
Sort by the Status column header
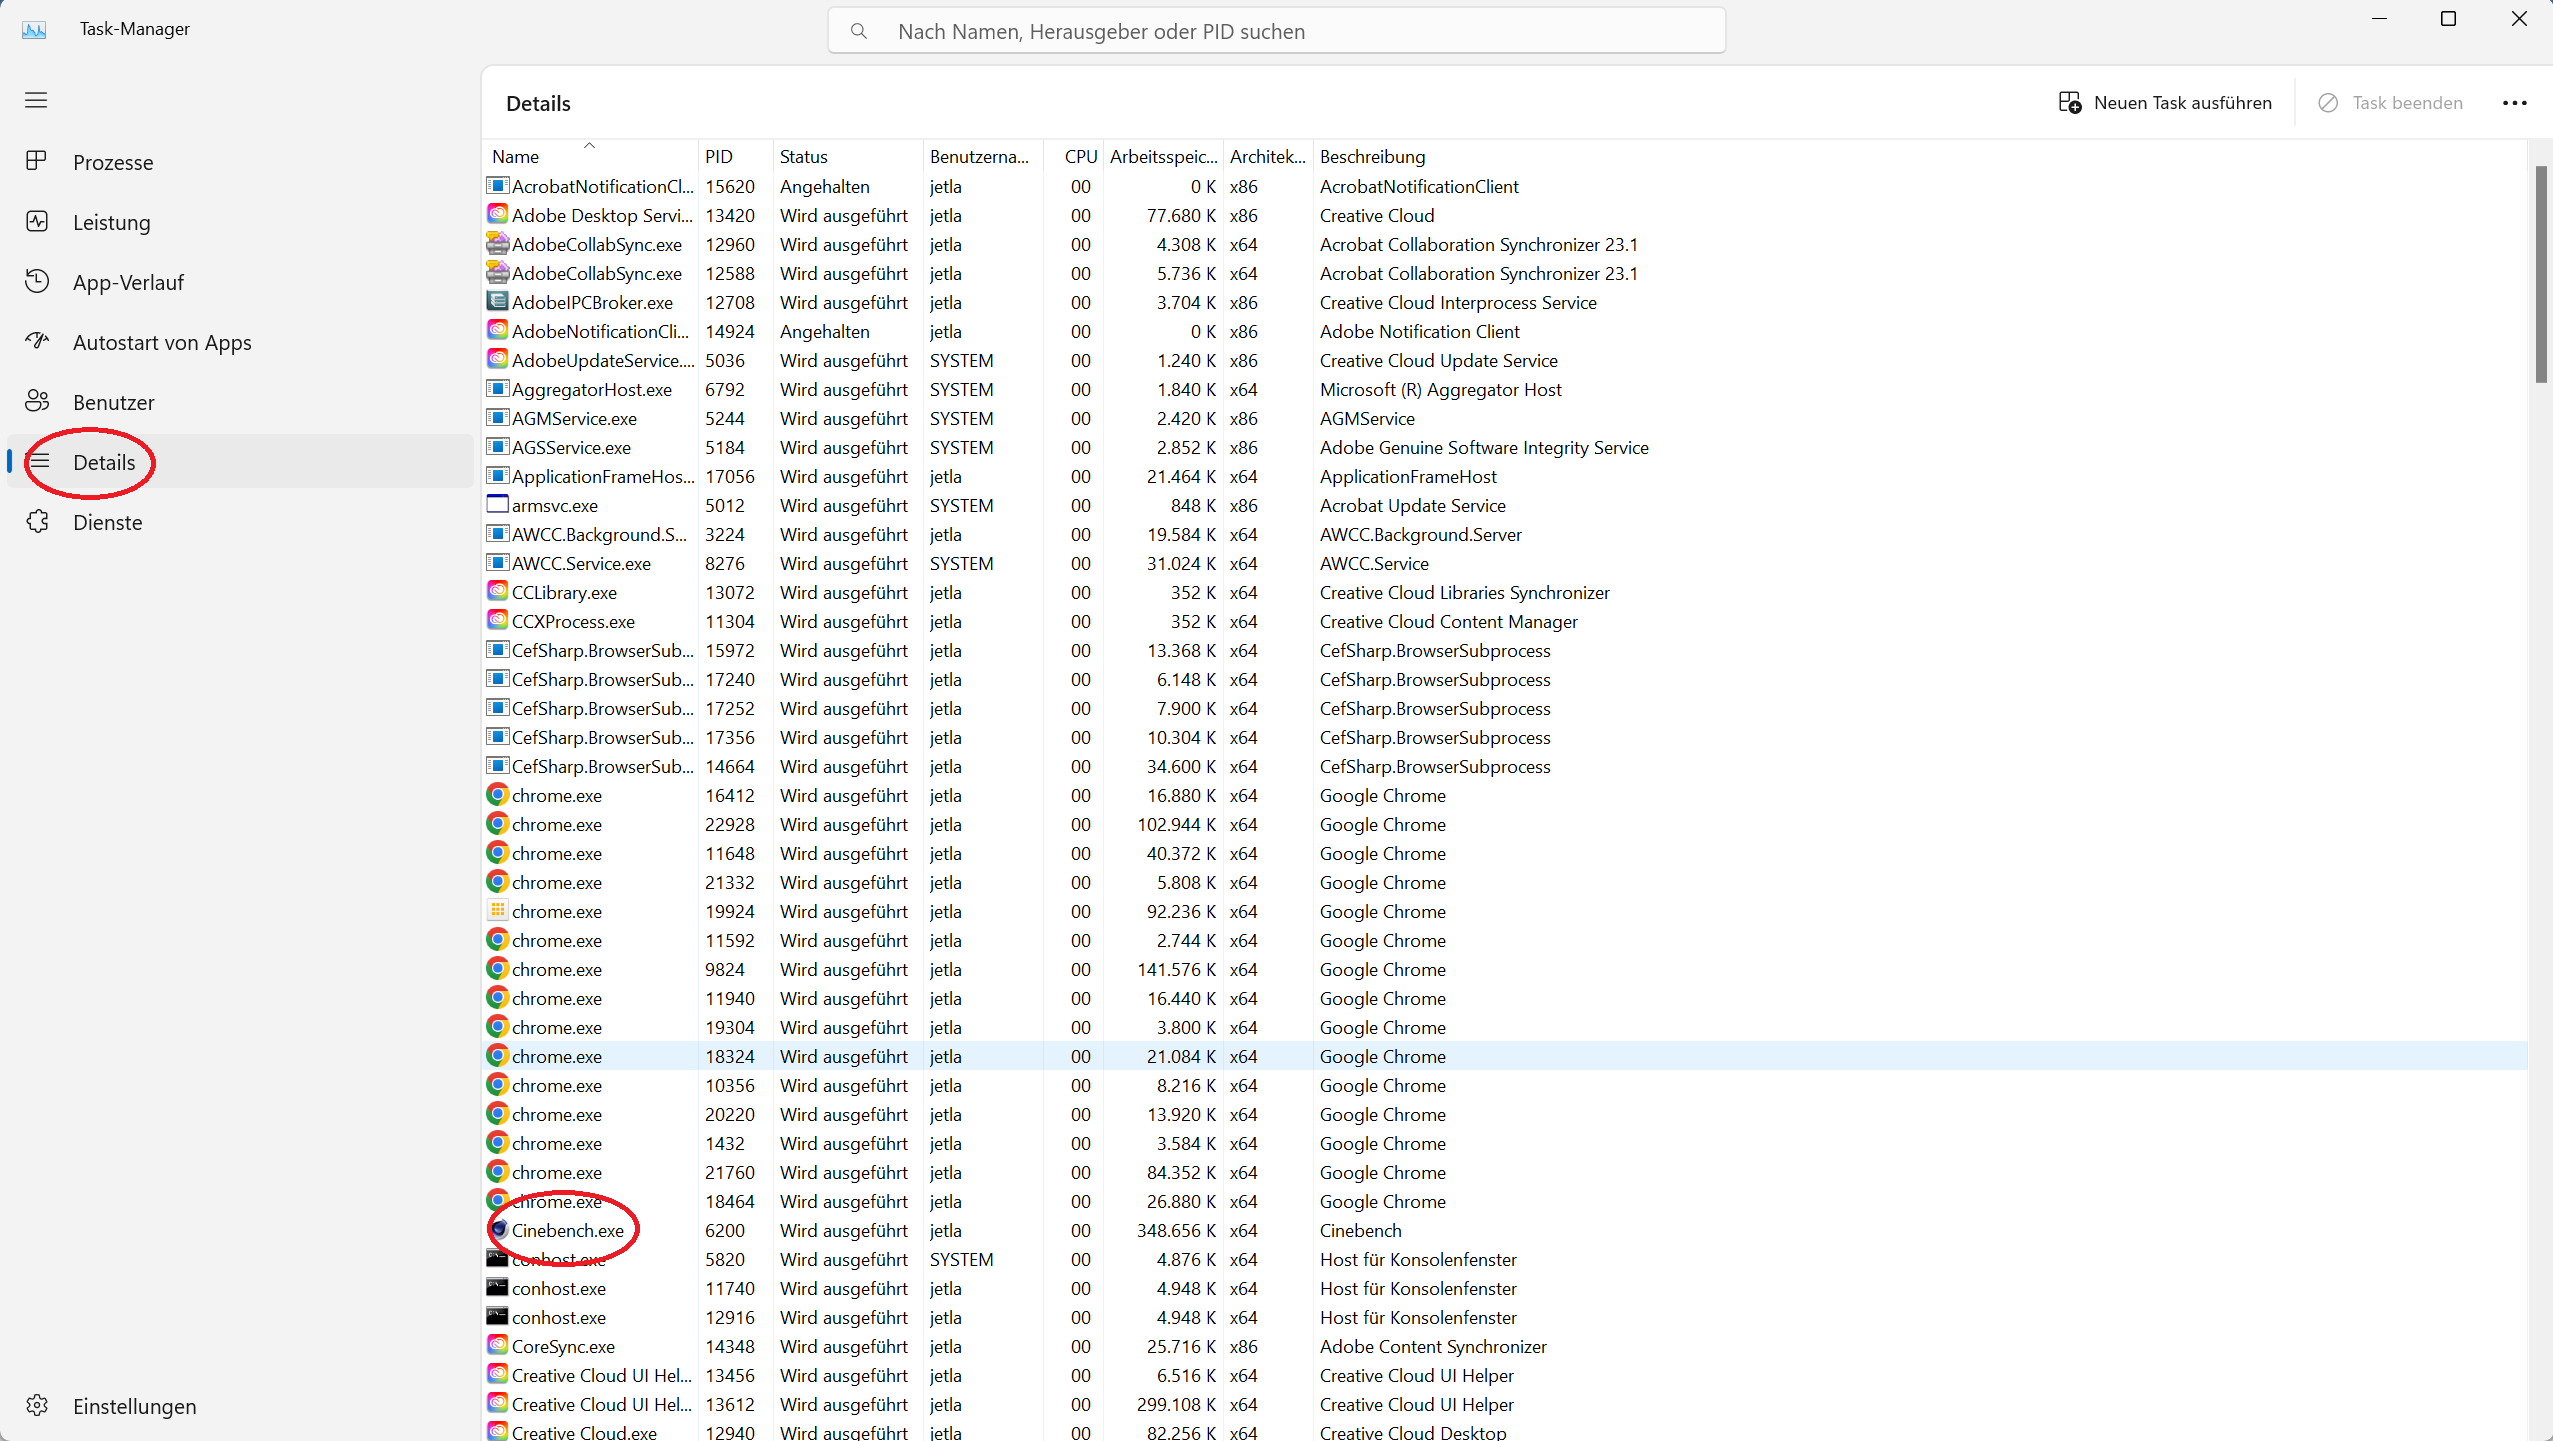847,156
